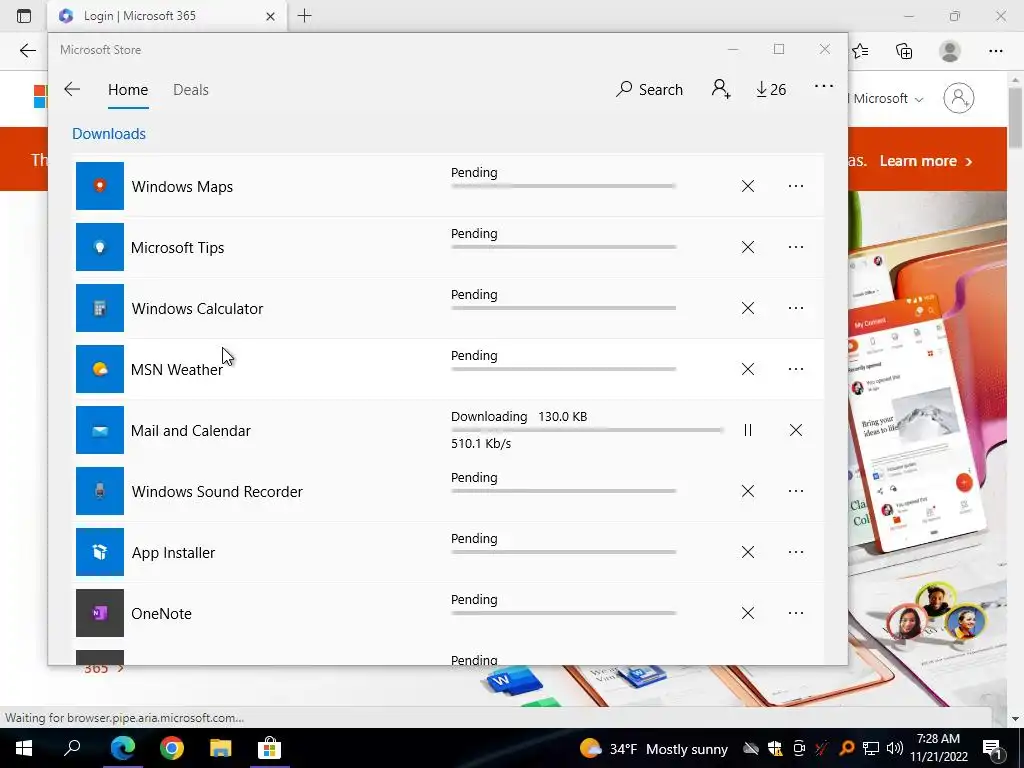Click the Downloads heading link
This screenshot has height=768, width=1024.
[x=109, y=134]
